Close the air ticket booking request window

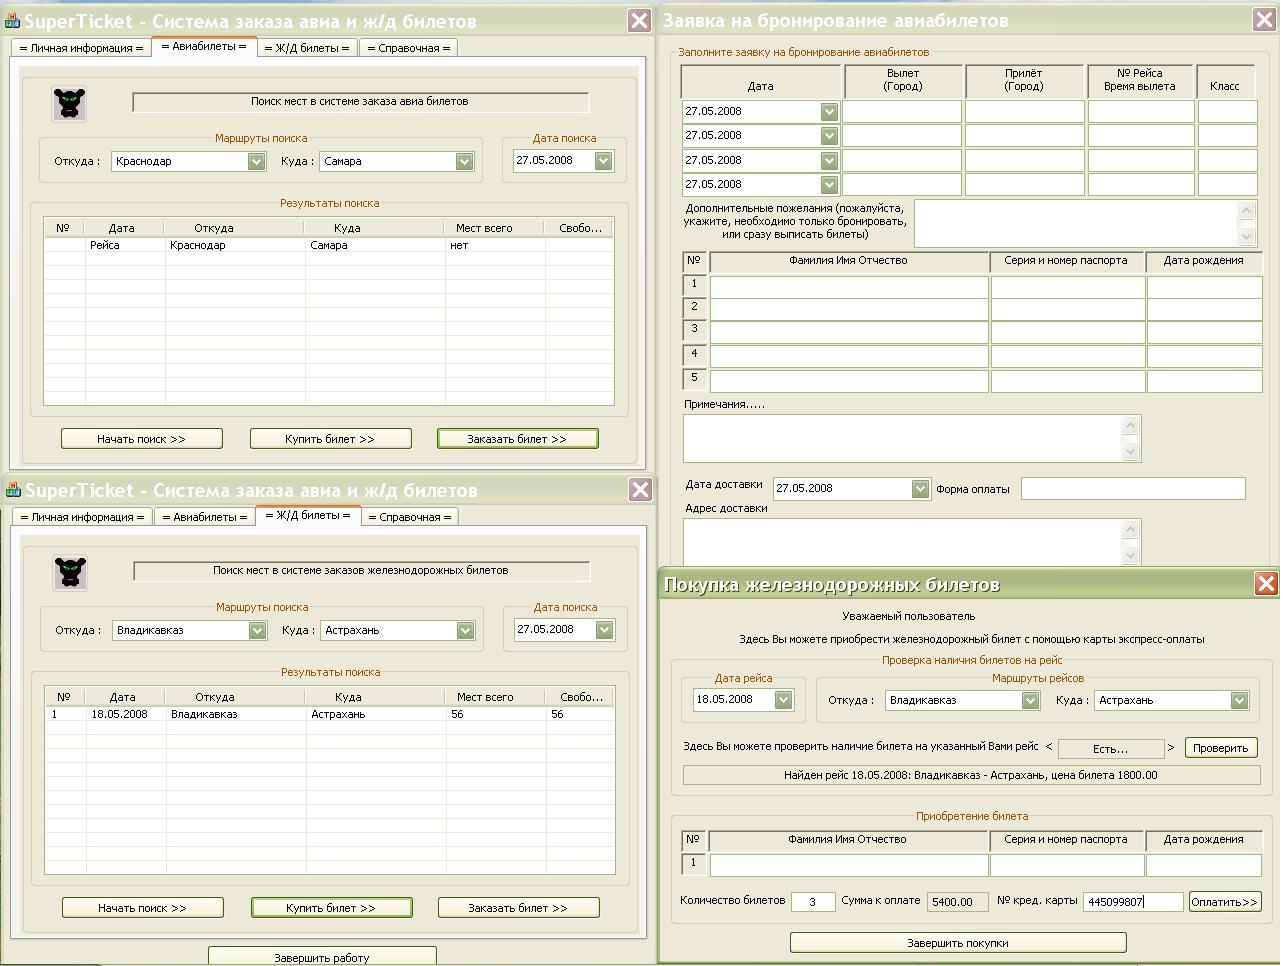pyautogui.click(x=1263, y=20)
